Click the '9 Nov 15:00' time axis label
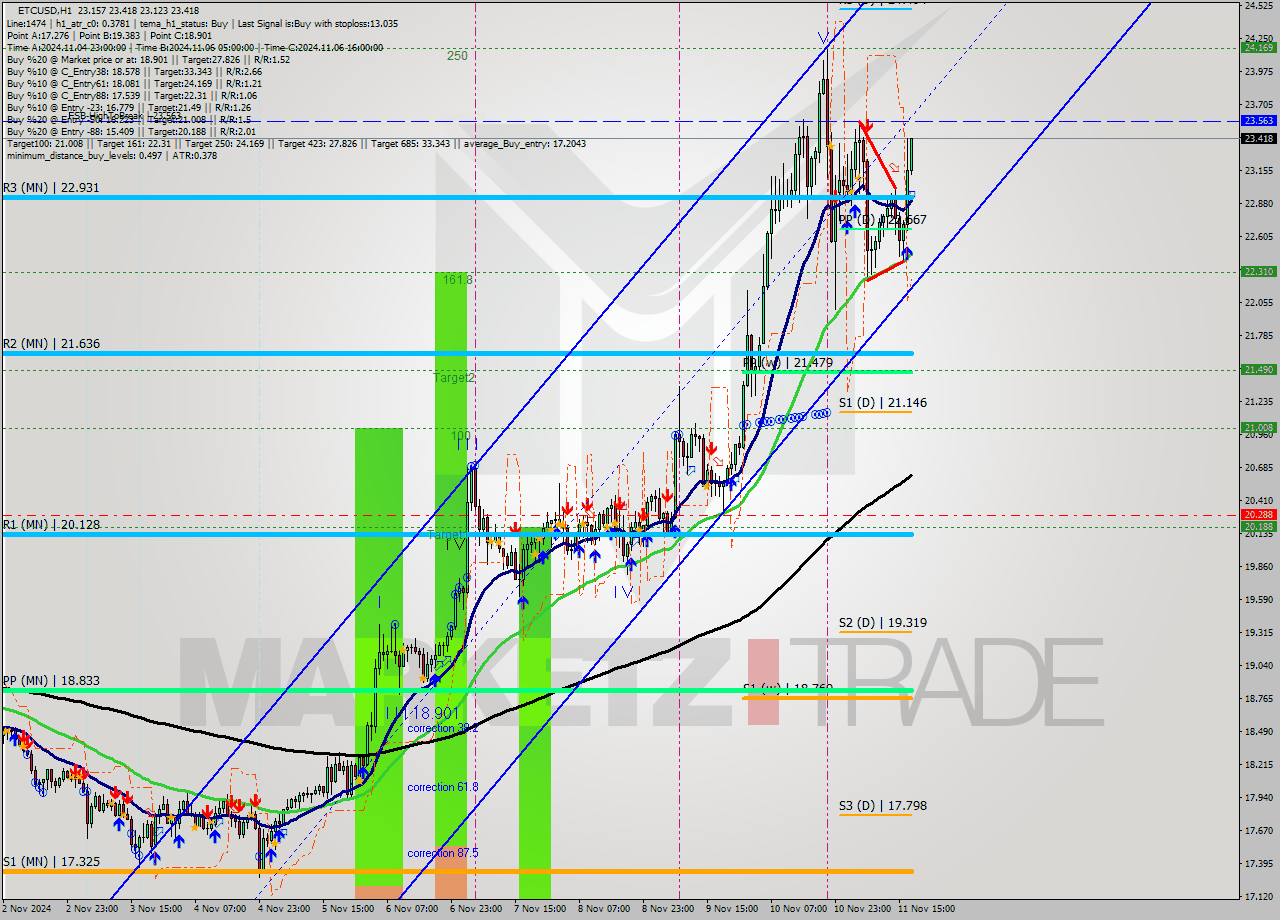The height and width of the screenshot is (920, 1280). point(733,909)
